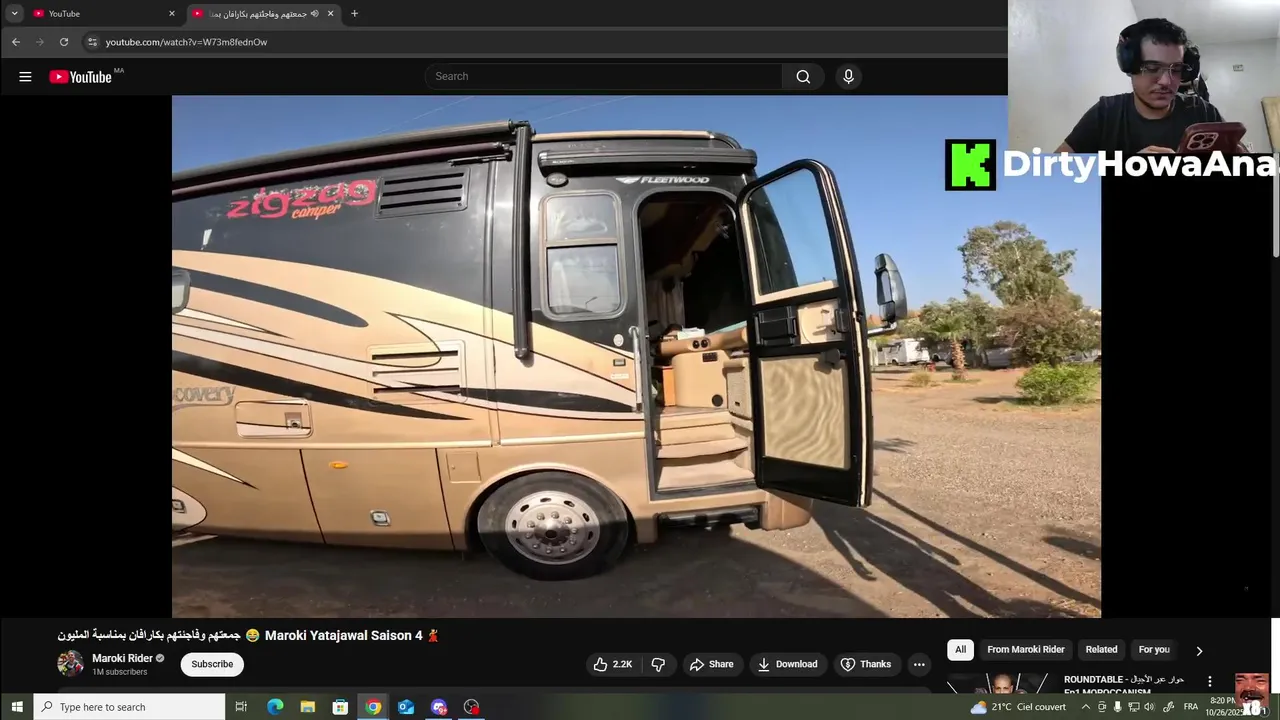This screenshot has height=720, width=1280.
Task: Click the video player to pause
Action: tap(636, 356)
